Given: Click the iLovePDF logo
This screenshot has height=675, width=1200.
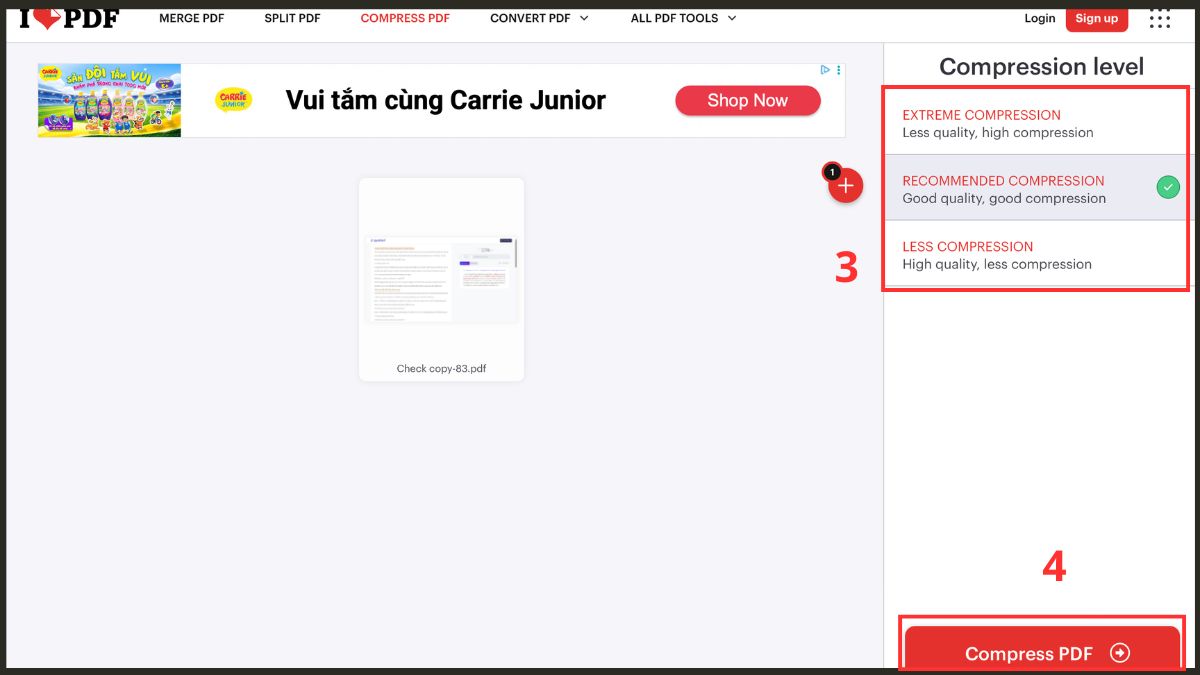Looking at the screenshot, I should coord(69,17).
